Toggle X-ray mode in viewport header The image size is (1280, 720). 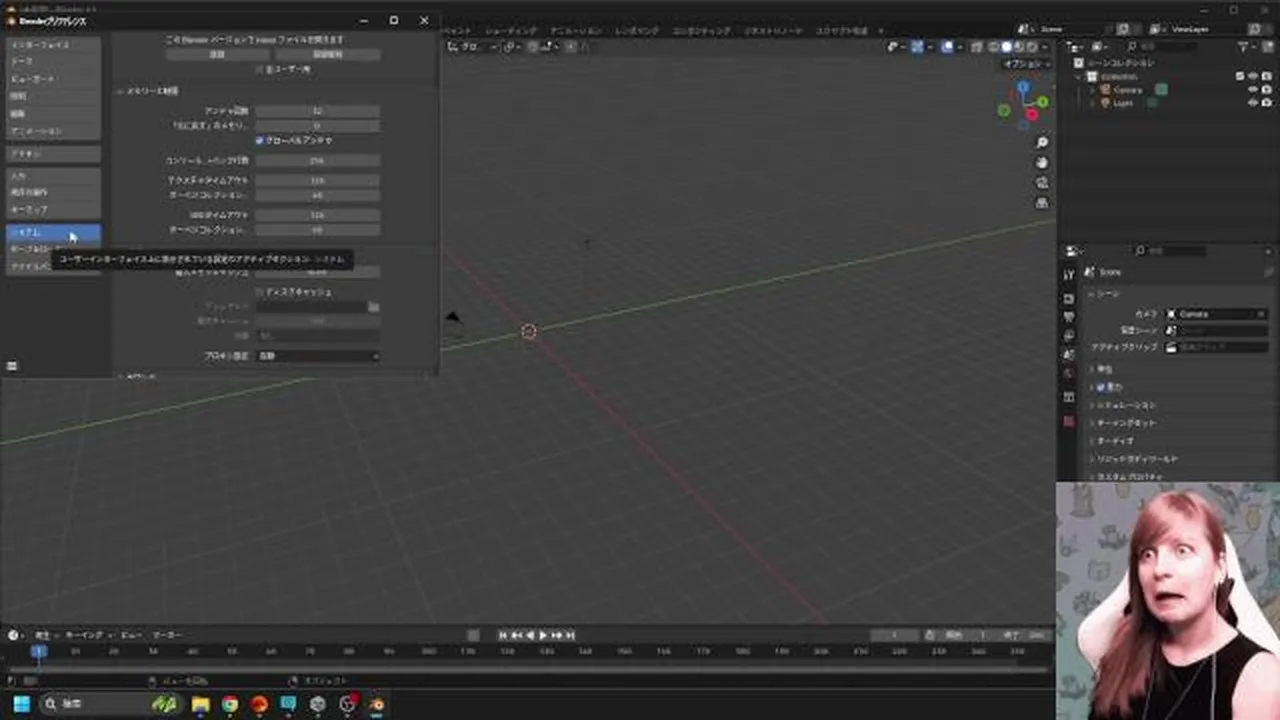pyautogui.click(x=977, y=47)
